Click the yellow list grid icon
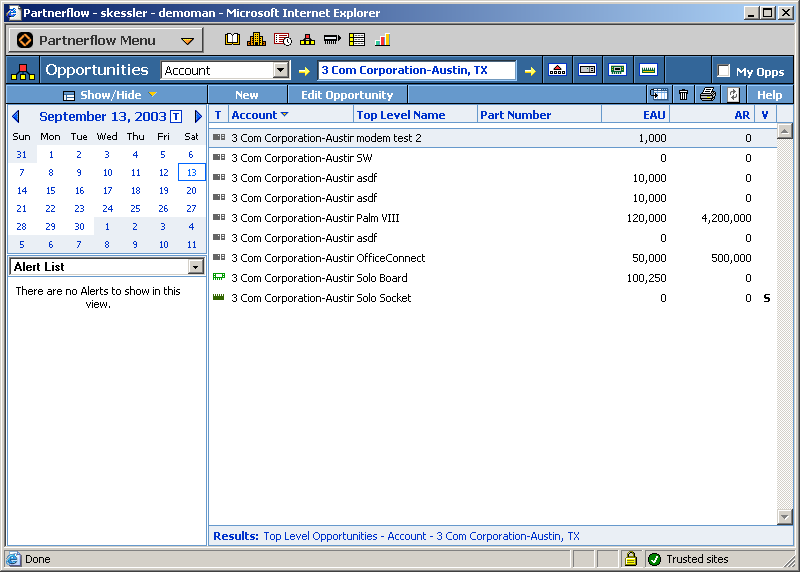 (357, 39)
